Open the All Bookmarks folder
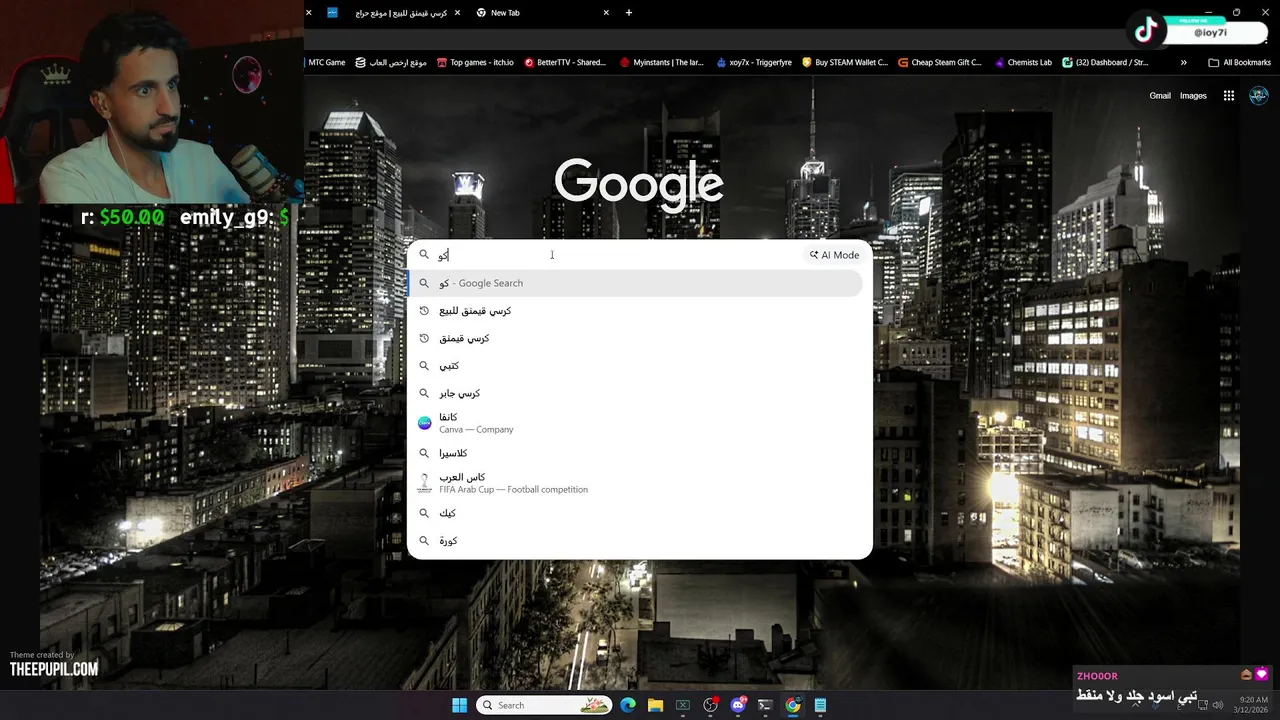This screenshot has height=720, width=1280. (1239, 62)
